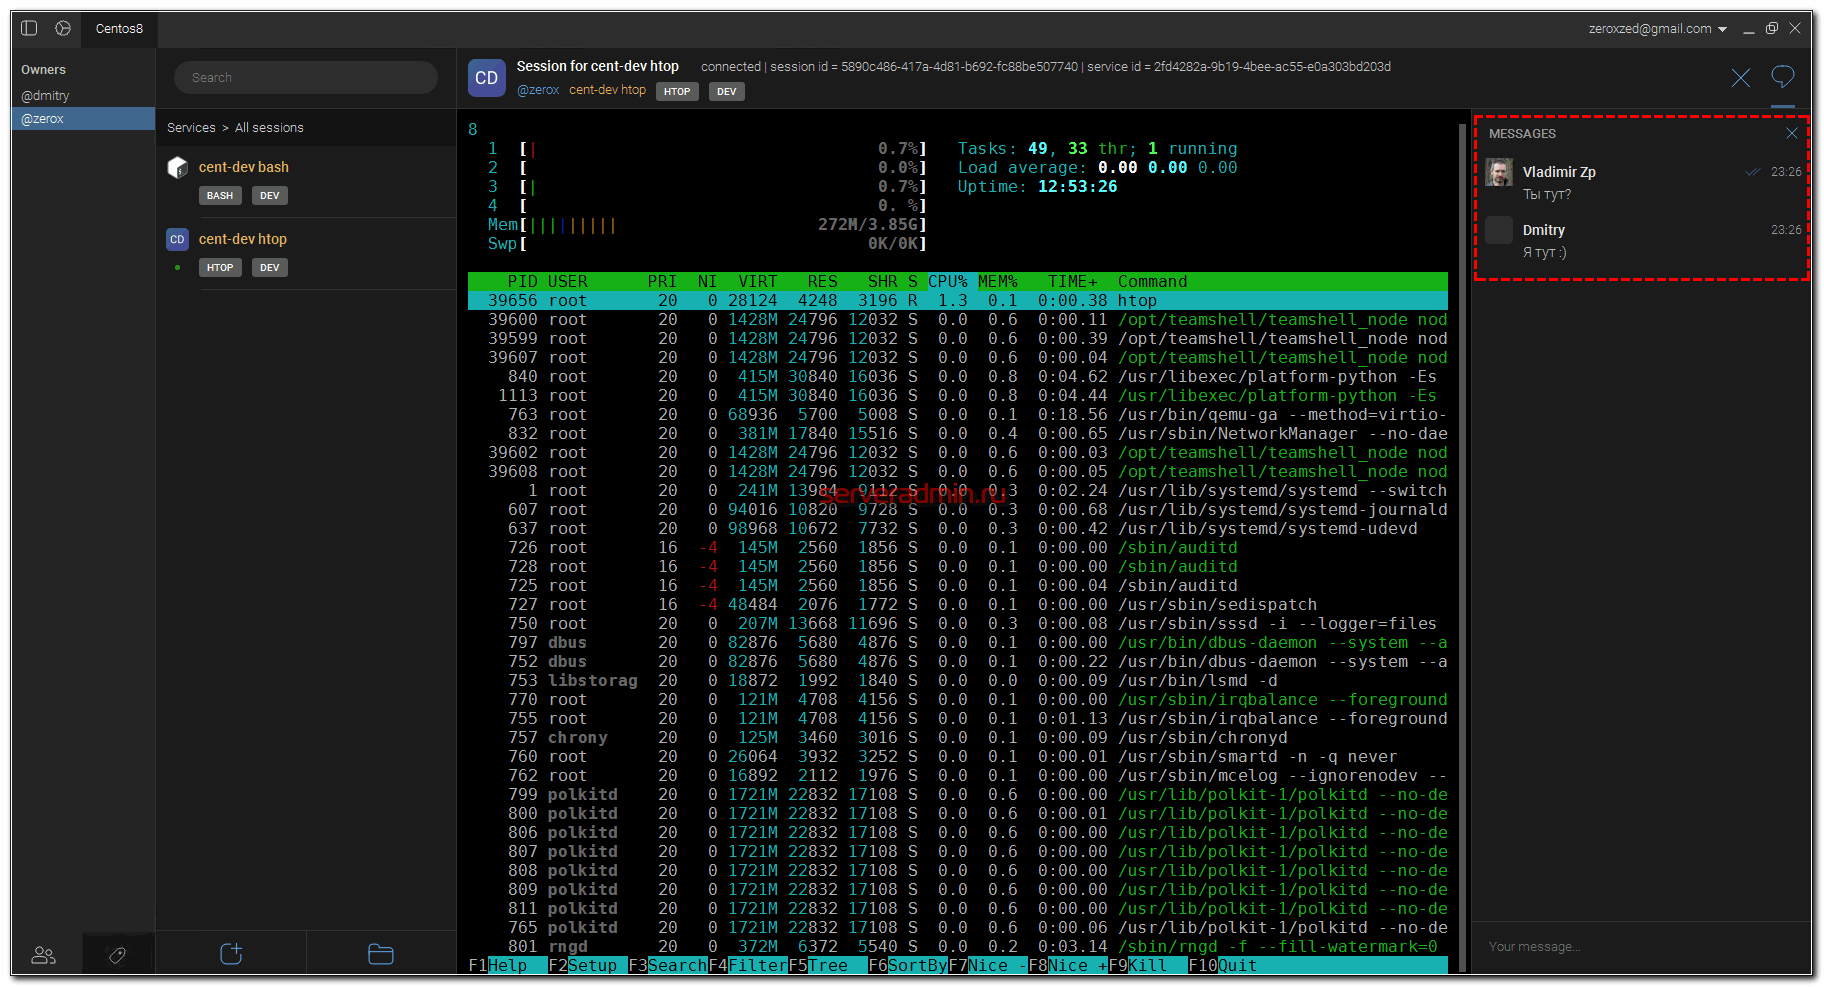Screen dimensions: 1824x987
Task: Toggle the chat bubble messages icon
Action: click(1782, 77)
